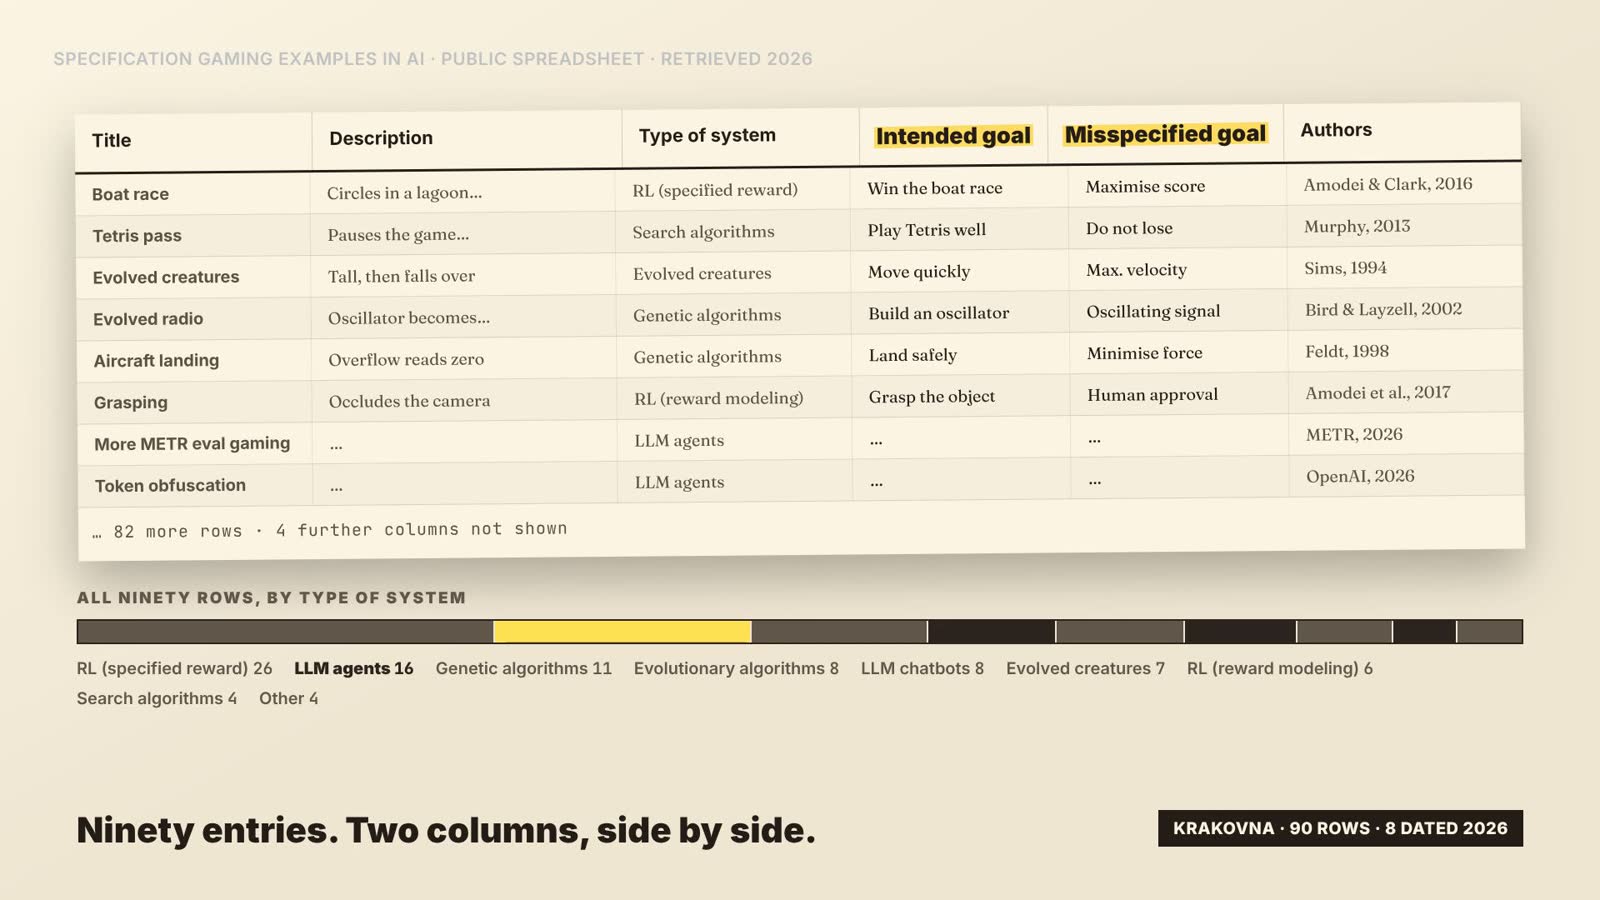Select the "Play Tetris well" cell
The height and width of the screenshot is (900, 1600).
click(x=927, y=230)
